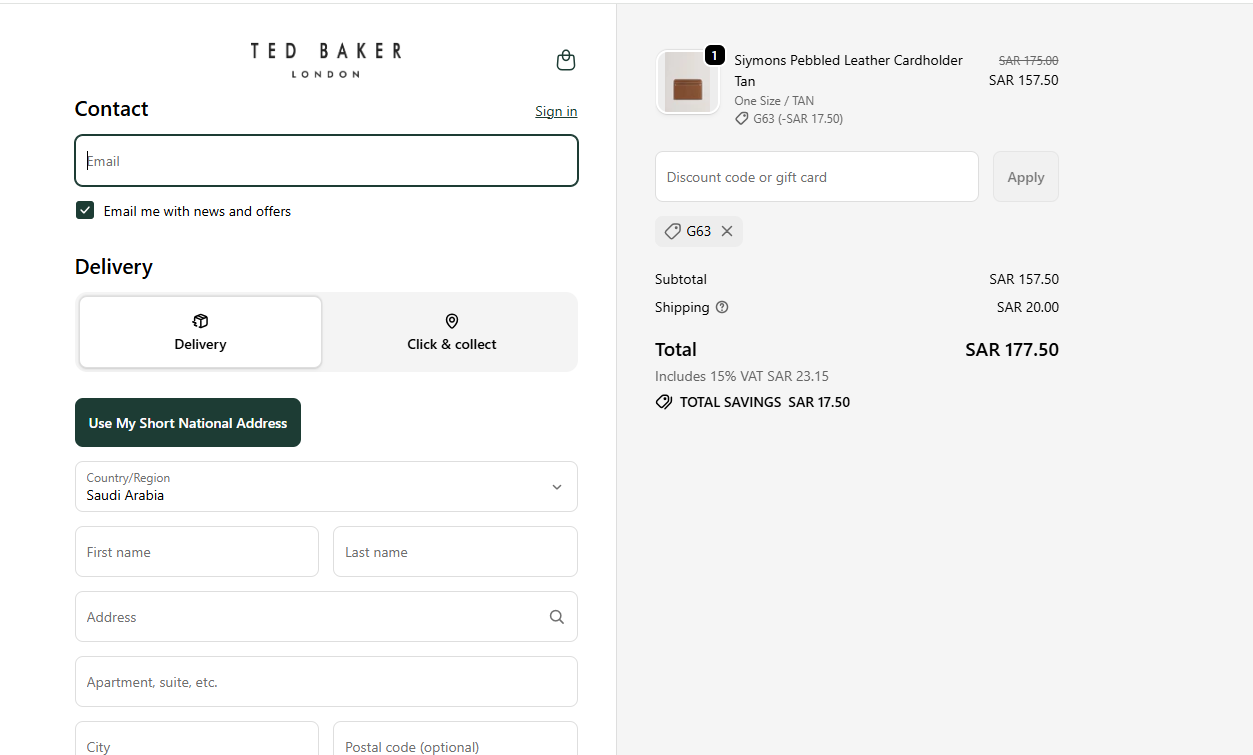Uncheck Email me with news and offers
This screenshot has width=1253, height=755.
pos(85,210)
